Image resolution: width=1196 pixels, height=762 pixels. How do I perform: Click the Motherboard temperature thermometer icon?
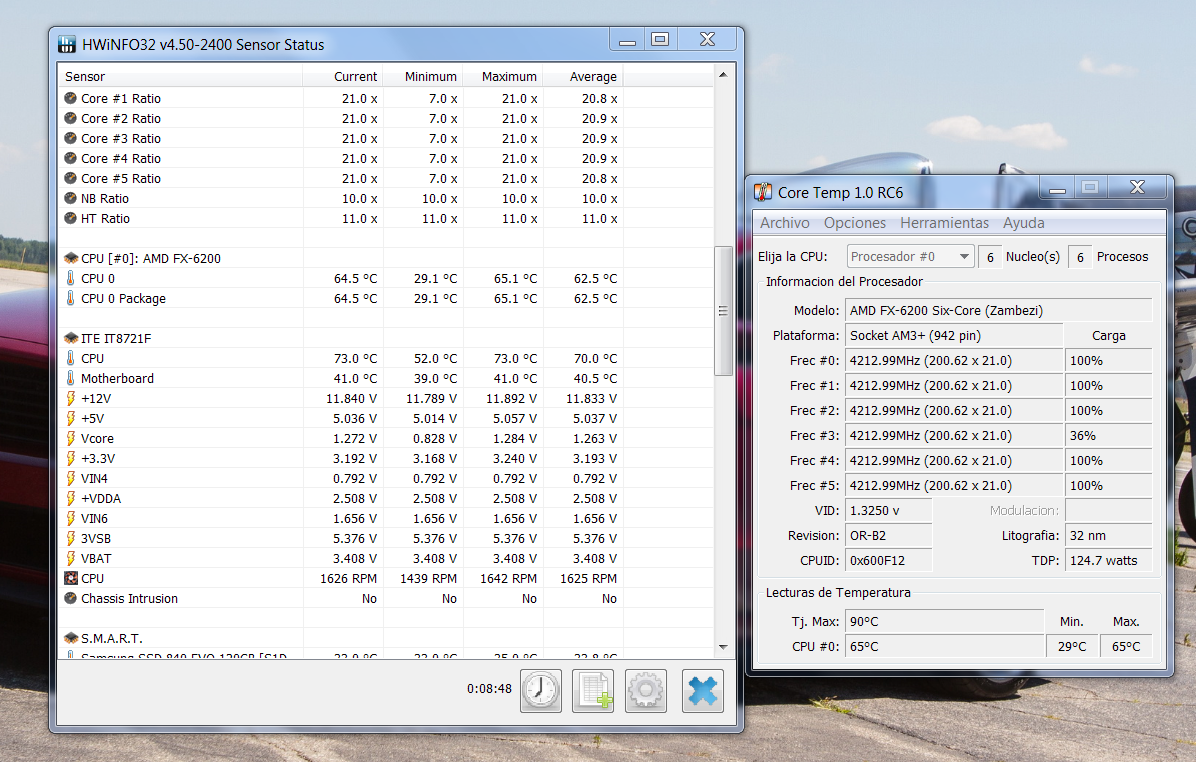point(70,378)
